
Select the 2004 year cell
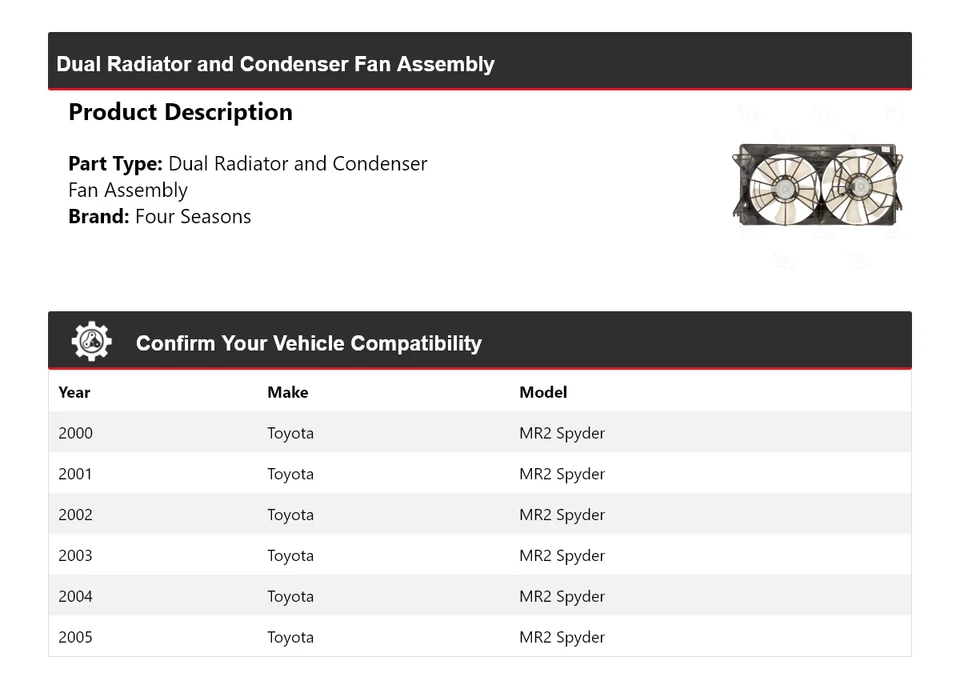point(75,597)
